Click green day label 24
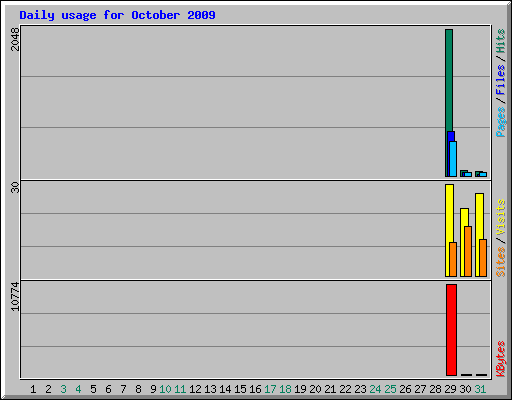The height and width of the screenshot is (400, 512). [x=375, y=389]
